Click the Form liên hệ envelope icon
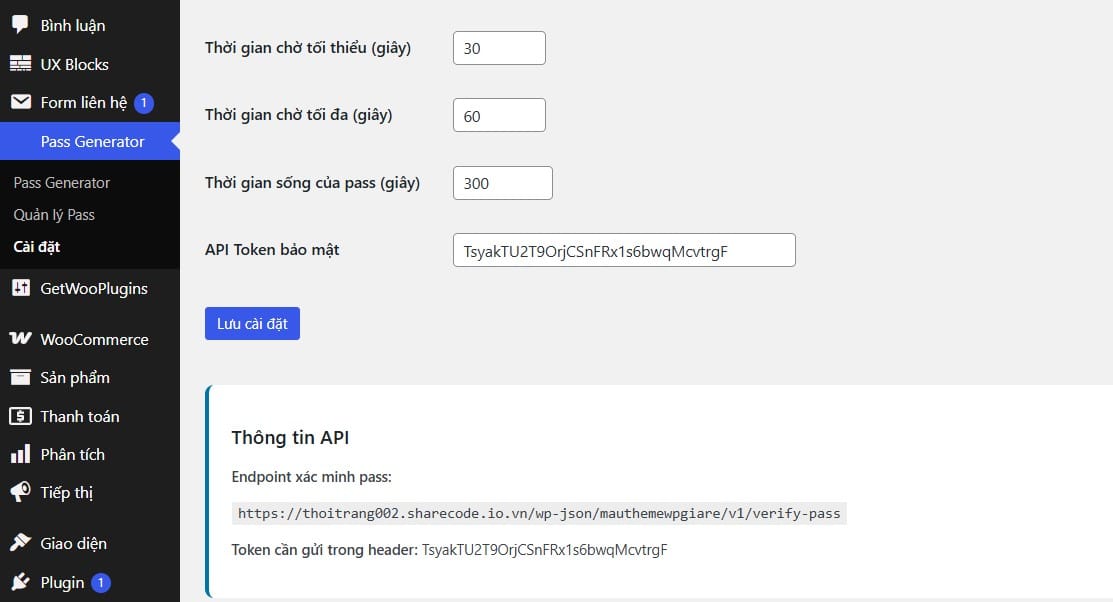The height and width of the screenshot is (602, 1113). click(x=20, y=102)
